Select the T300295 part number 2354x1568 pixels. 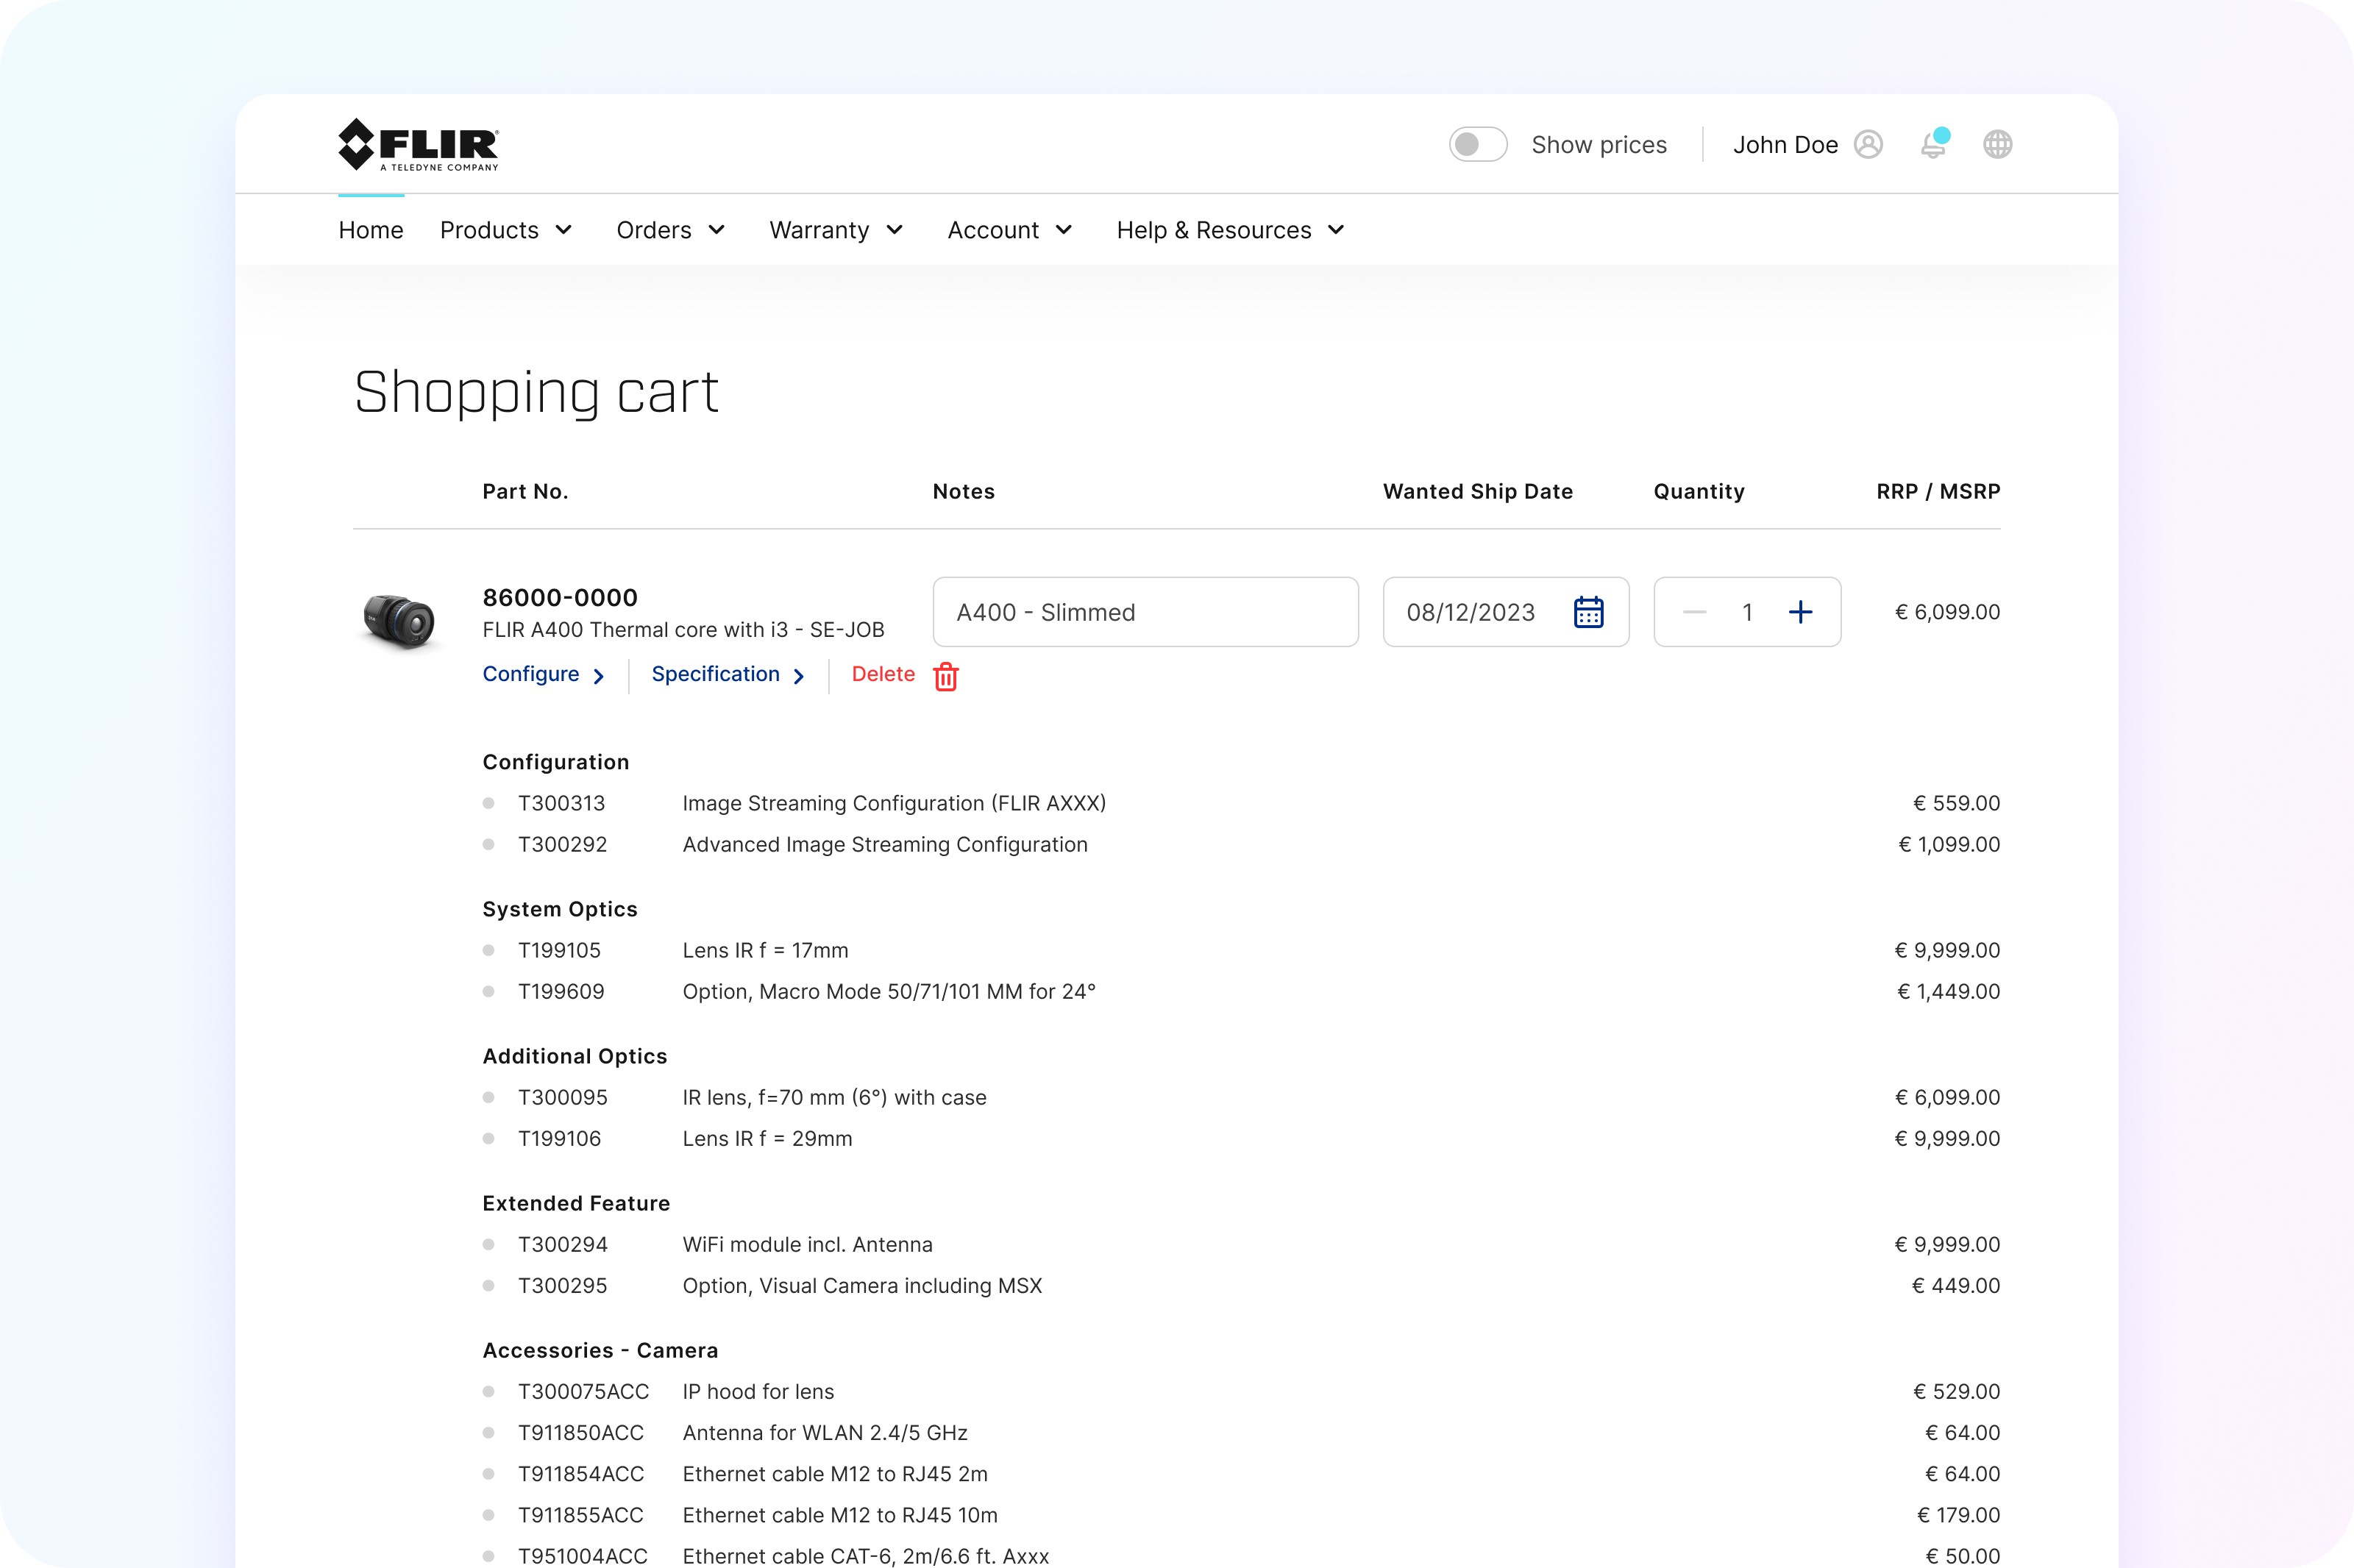[x=562, y=1285]
